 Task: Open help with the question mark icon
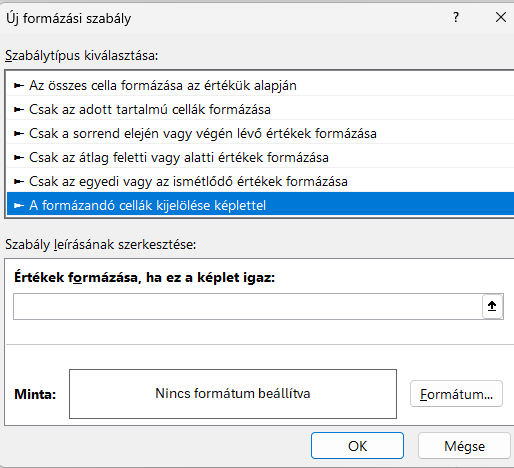[456, 17]
